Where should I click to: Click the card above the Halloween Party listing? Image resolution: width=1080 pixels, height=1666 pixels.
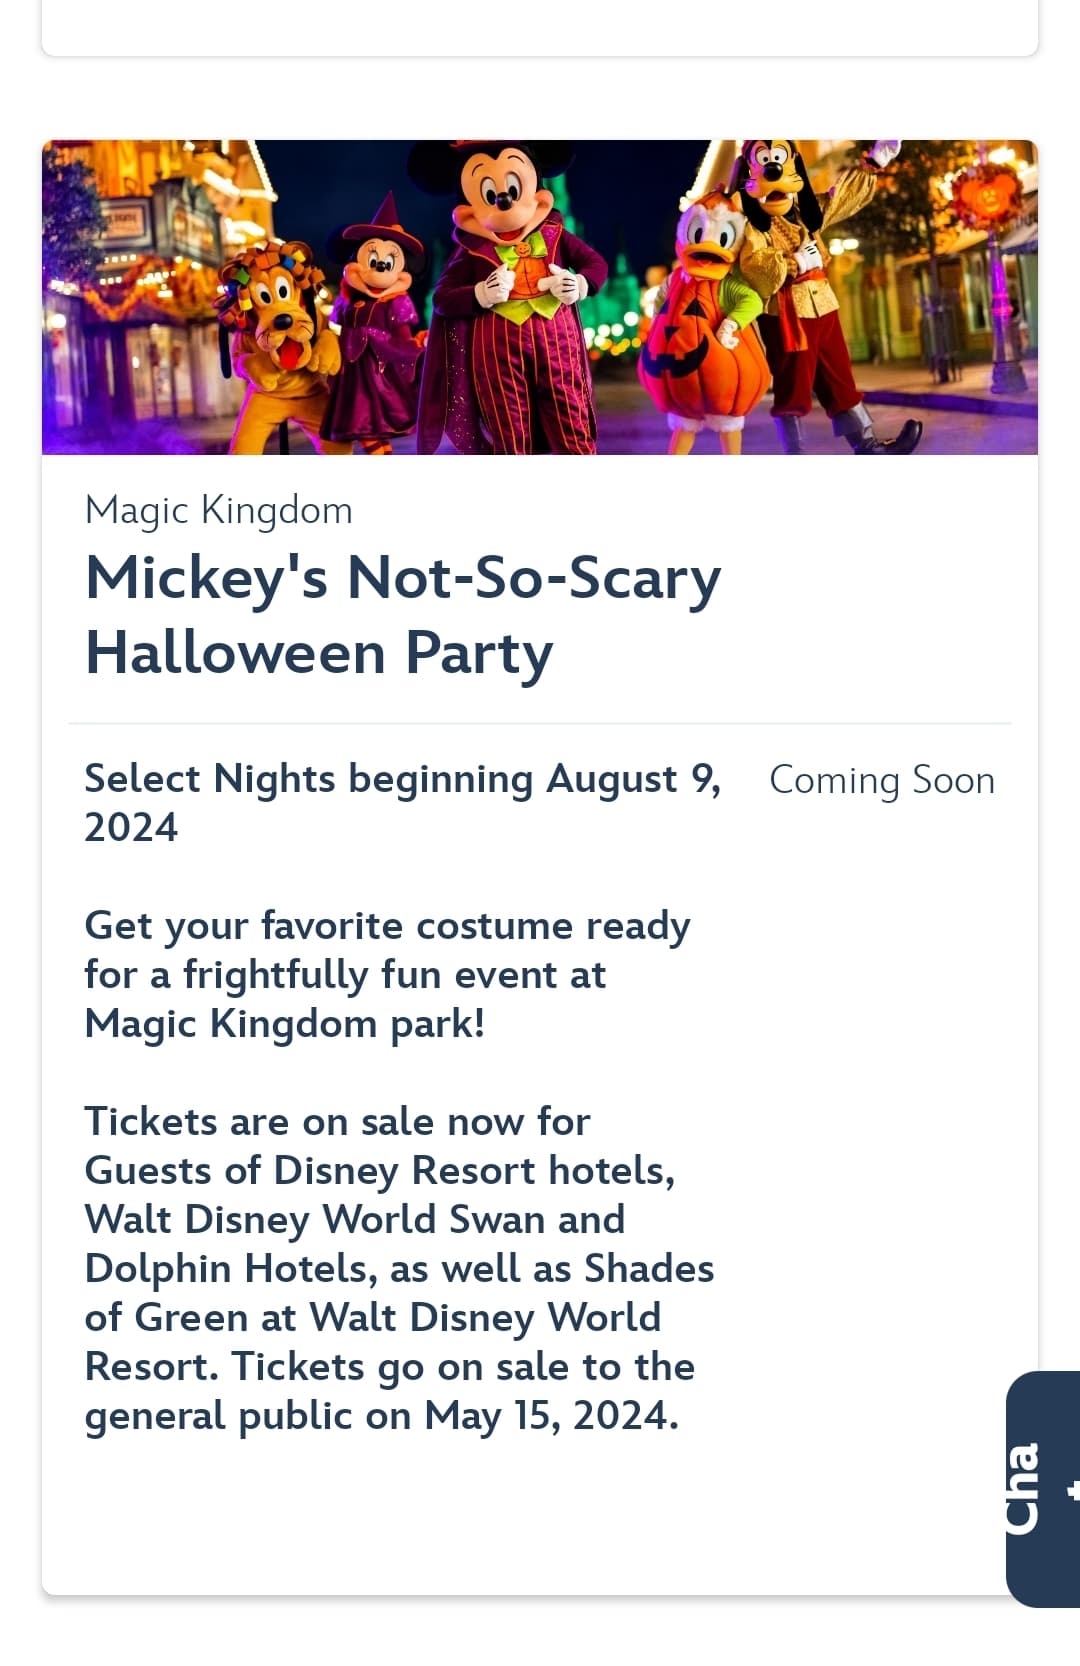[540, 25]
